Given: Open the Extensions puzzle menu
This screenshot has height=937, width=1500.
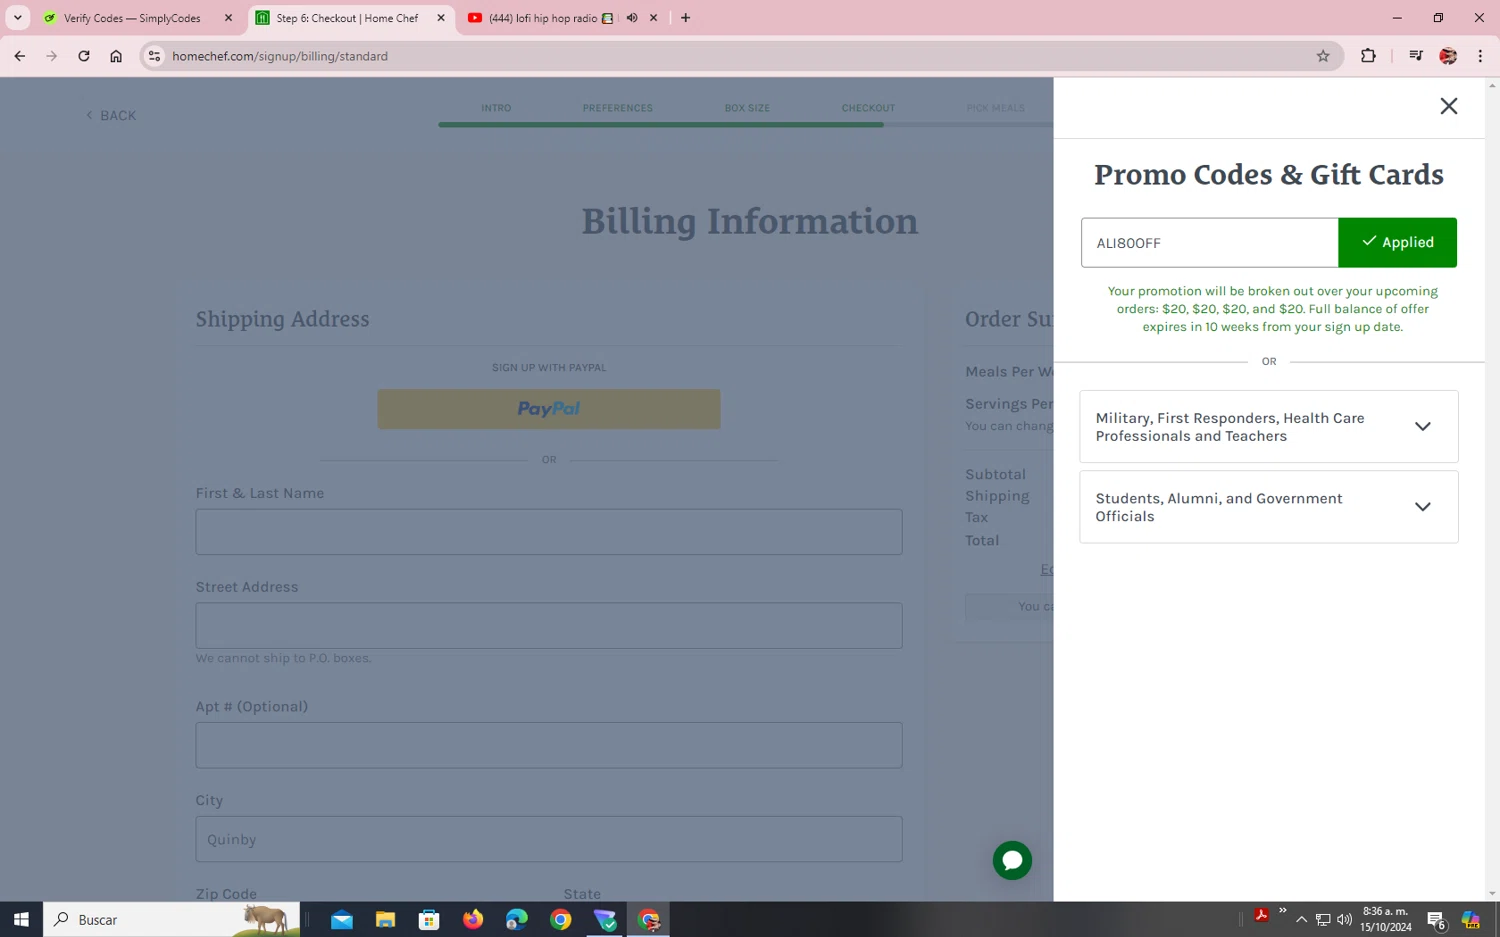Looking at the screenshot, I should pyautogui.click(x=1368, y=56).
